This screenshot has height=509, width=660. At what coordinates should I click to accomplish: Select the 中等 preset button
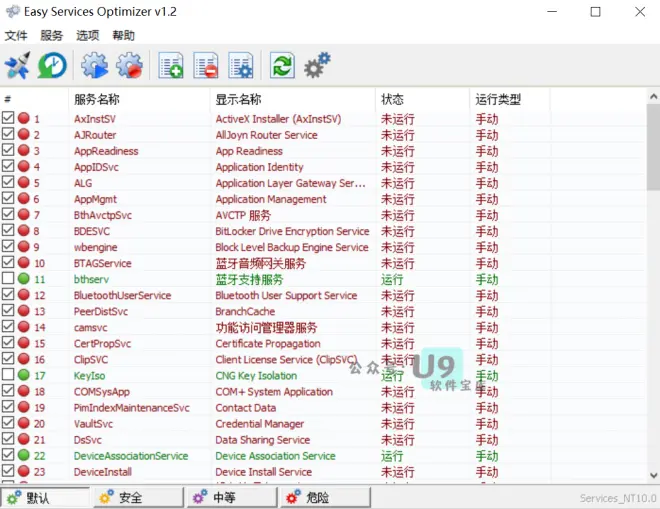(232, 498)
